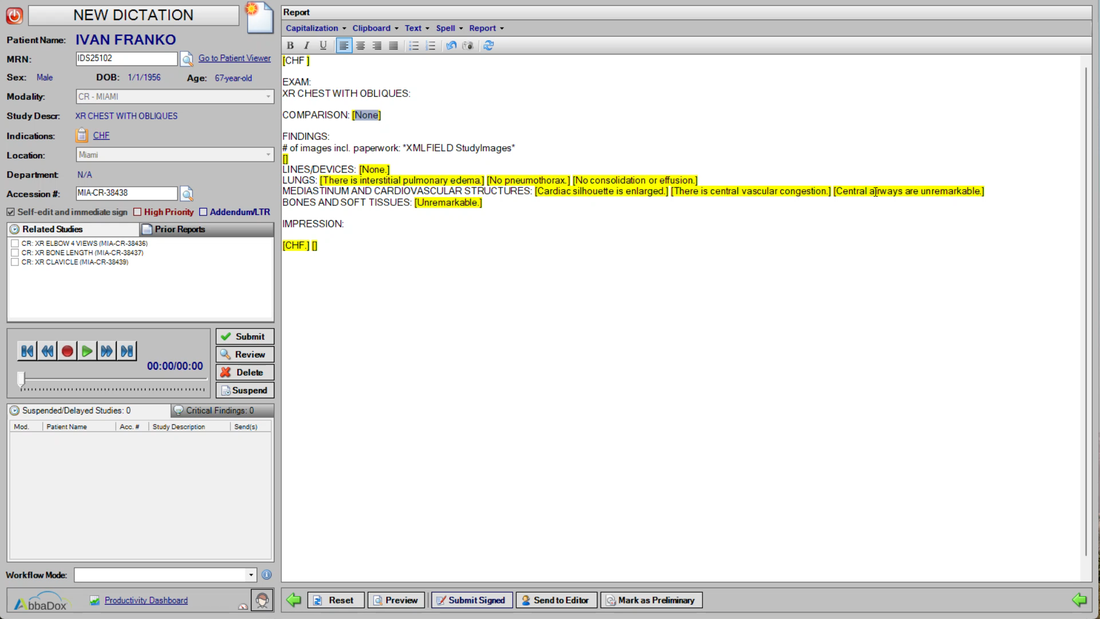Play the dictation audio

tap(86, 351)
